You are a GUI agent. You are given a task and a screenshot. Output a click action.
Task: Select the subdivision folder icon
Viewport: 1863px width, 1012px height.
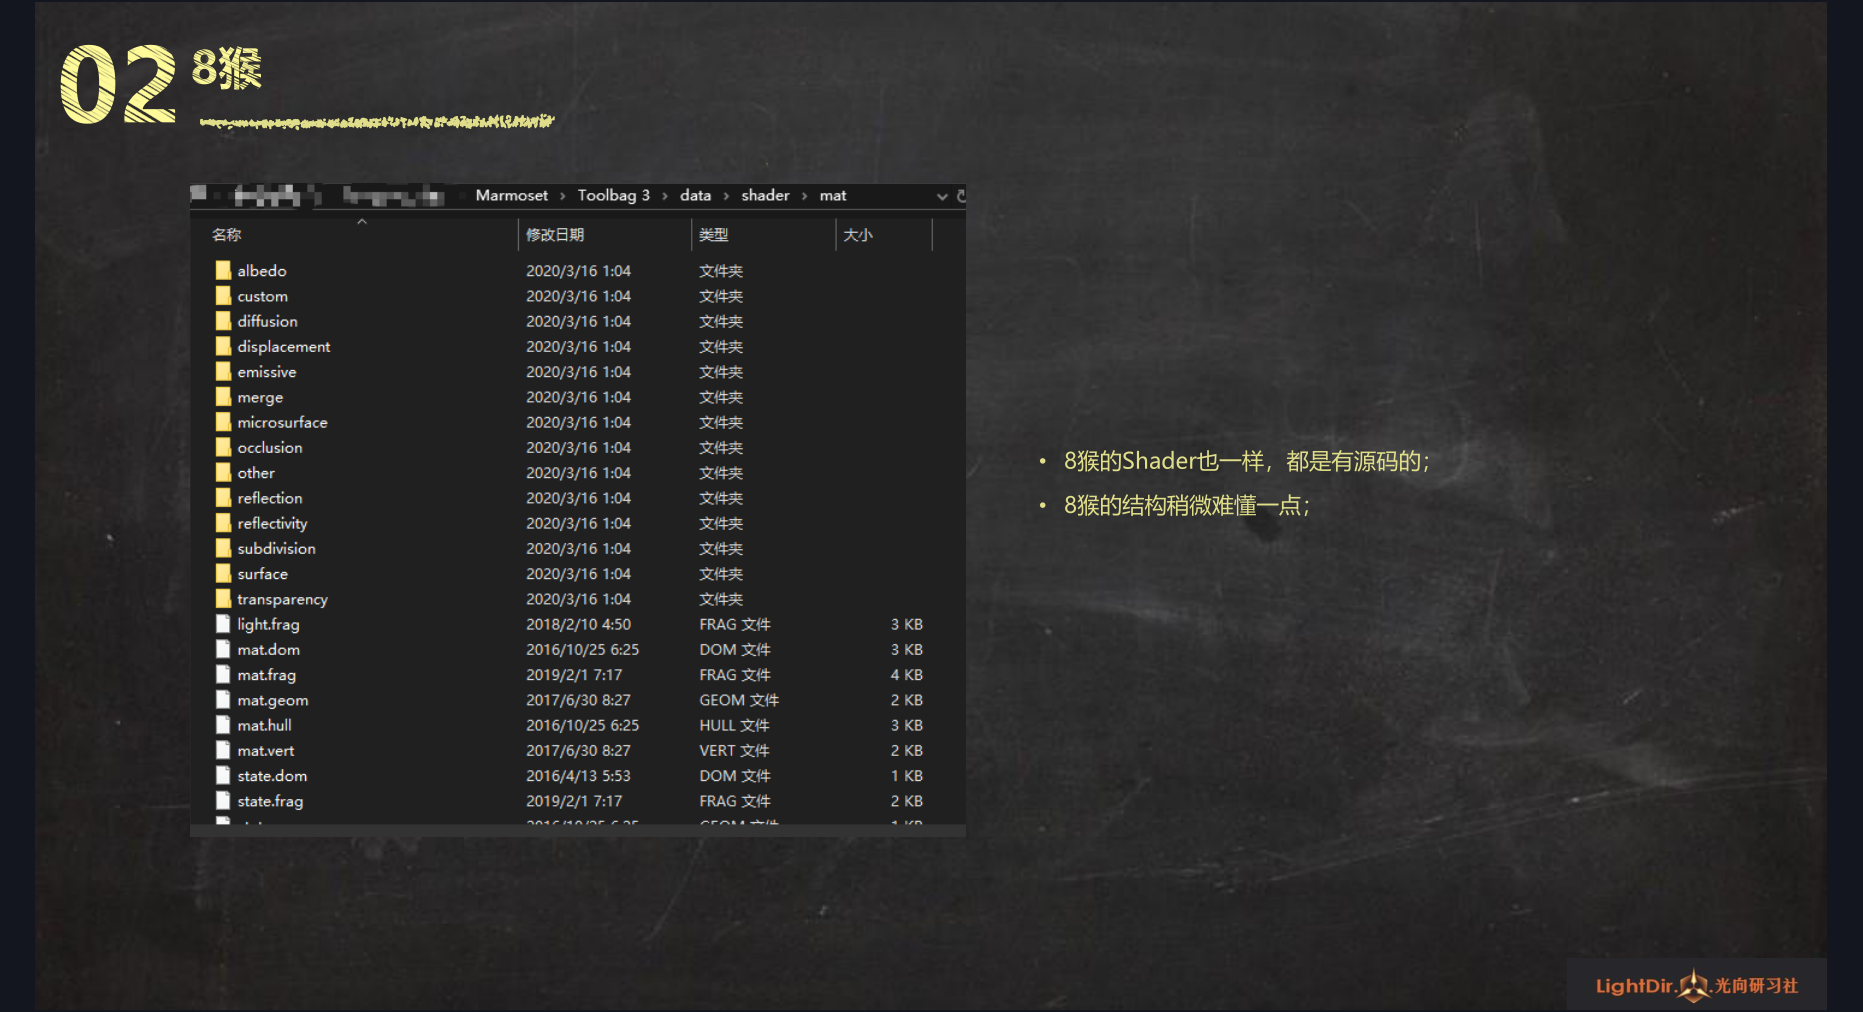(x=223, y=548)
